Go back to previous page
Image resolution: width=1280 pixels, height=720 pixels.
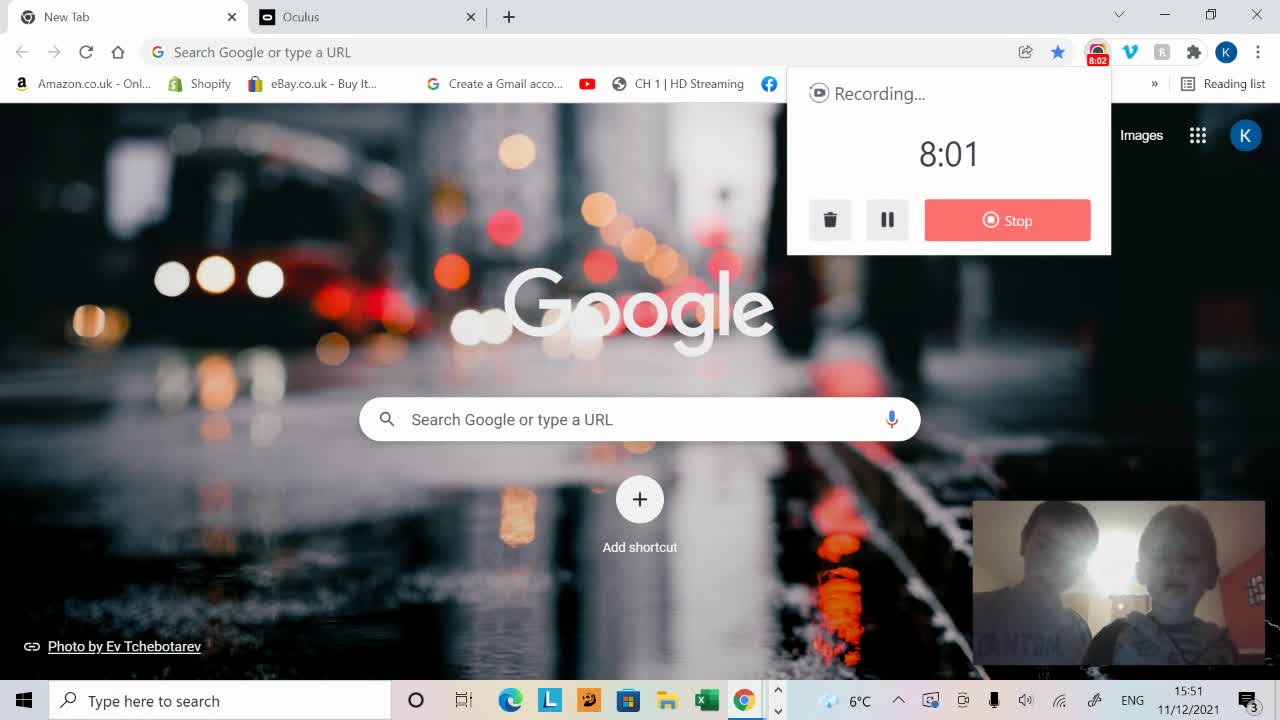tap(22, 52)
